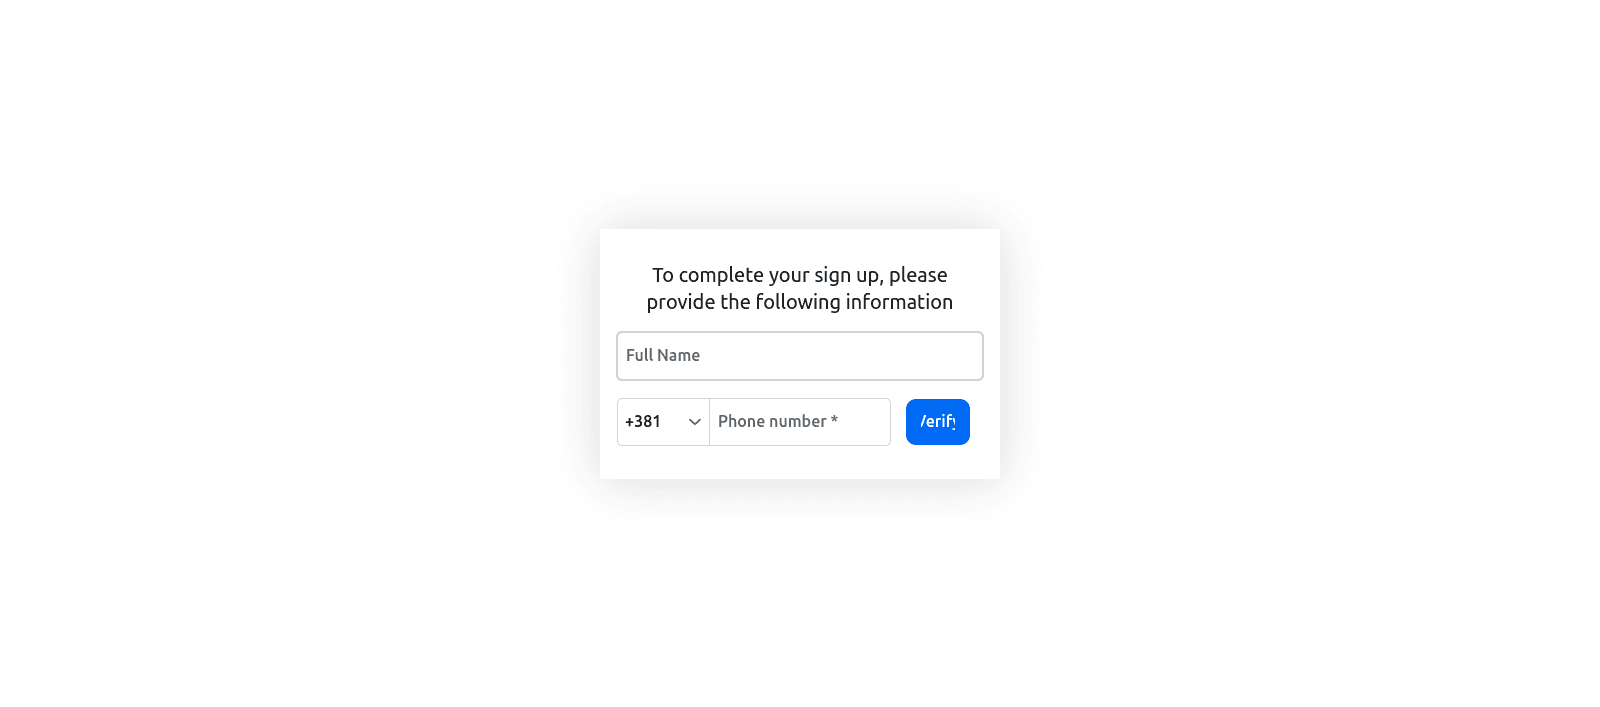Show the country code options list
This screenshot has width=1600, height=707.
point(663,422)
